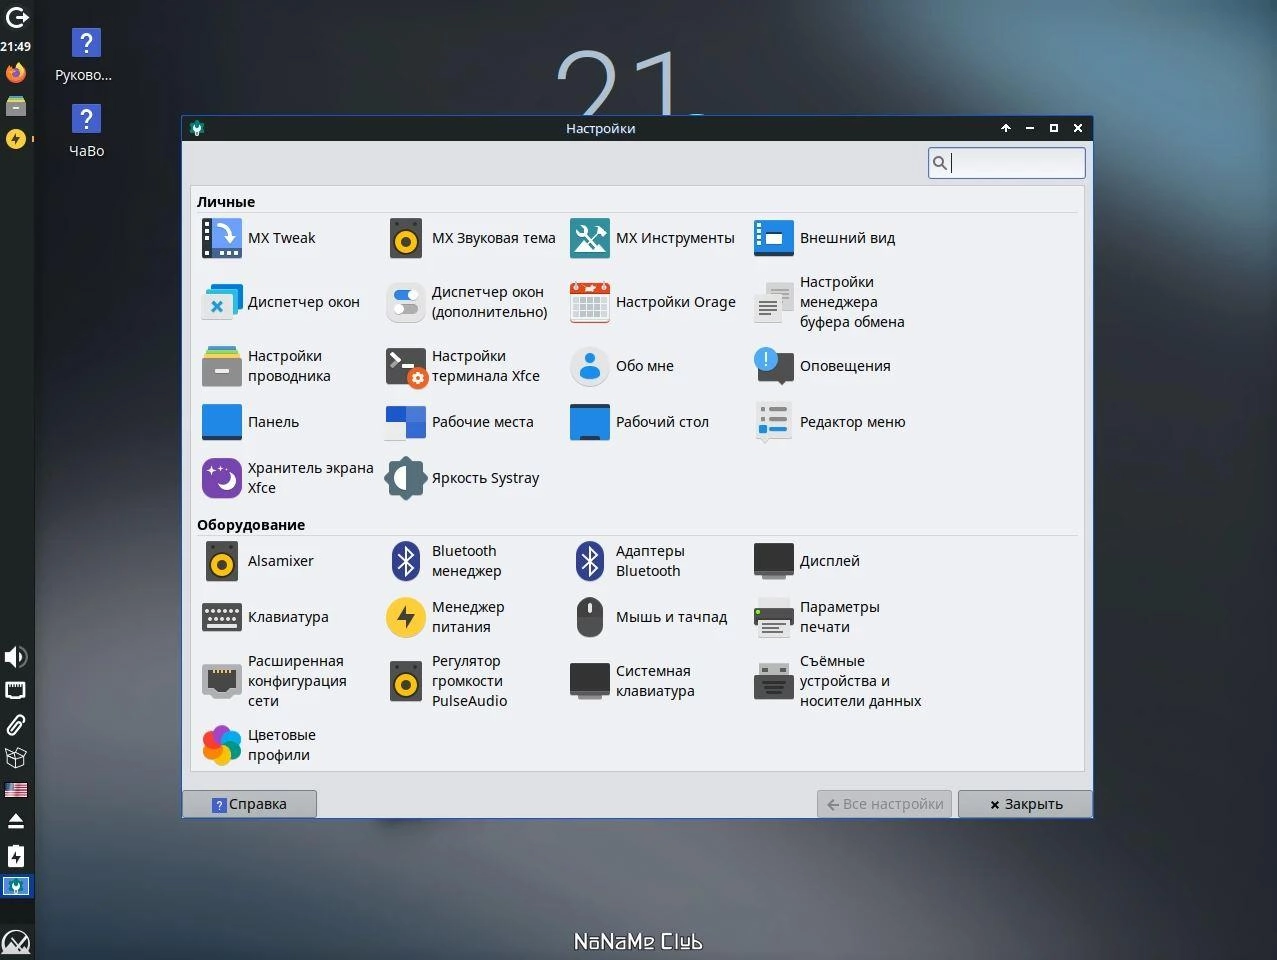The image size is (1277, 960).
Task: Open Яркость Systray
Action: (x=463, y=478)
